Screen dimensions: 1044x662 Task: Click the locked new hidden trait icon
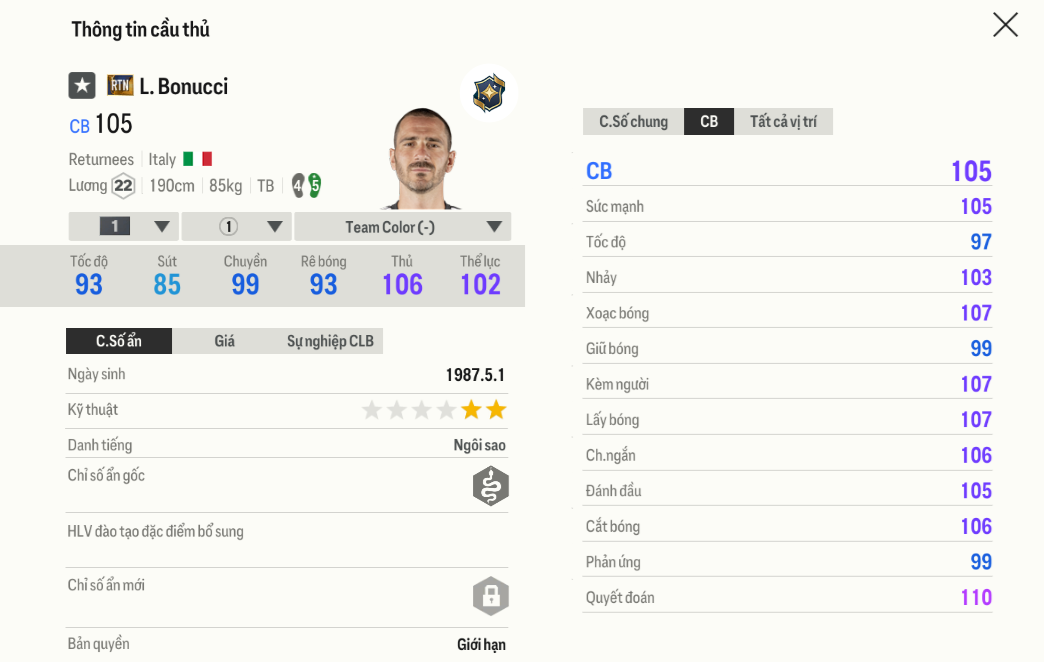[490, 597]
